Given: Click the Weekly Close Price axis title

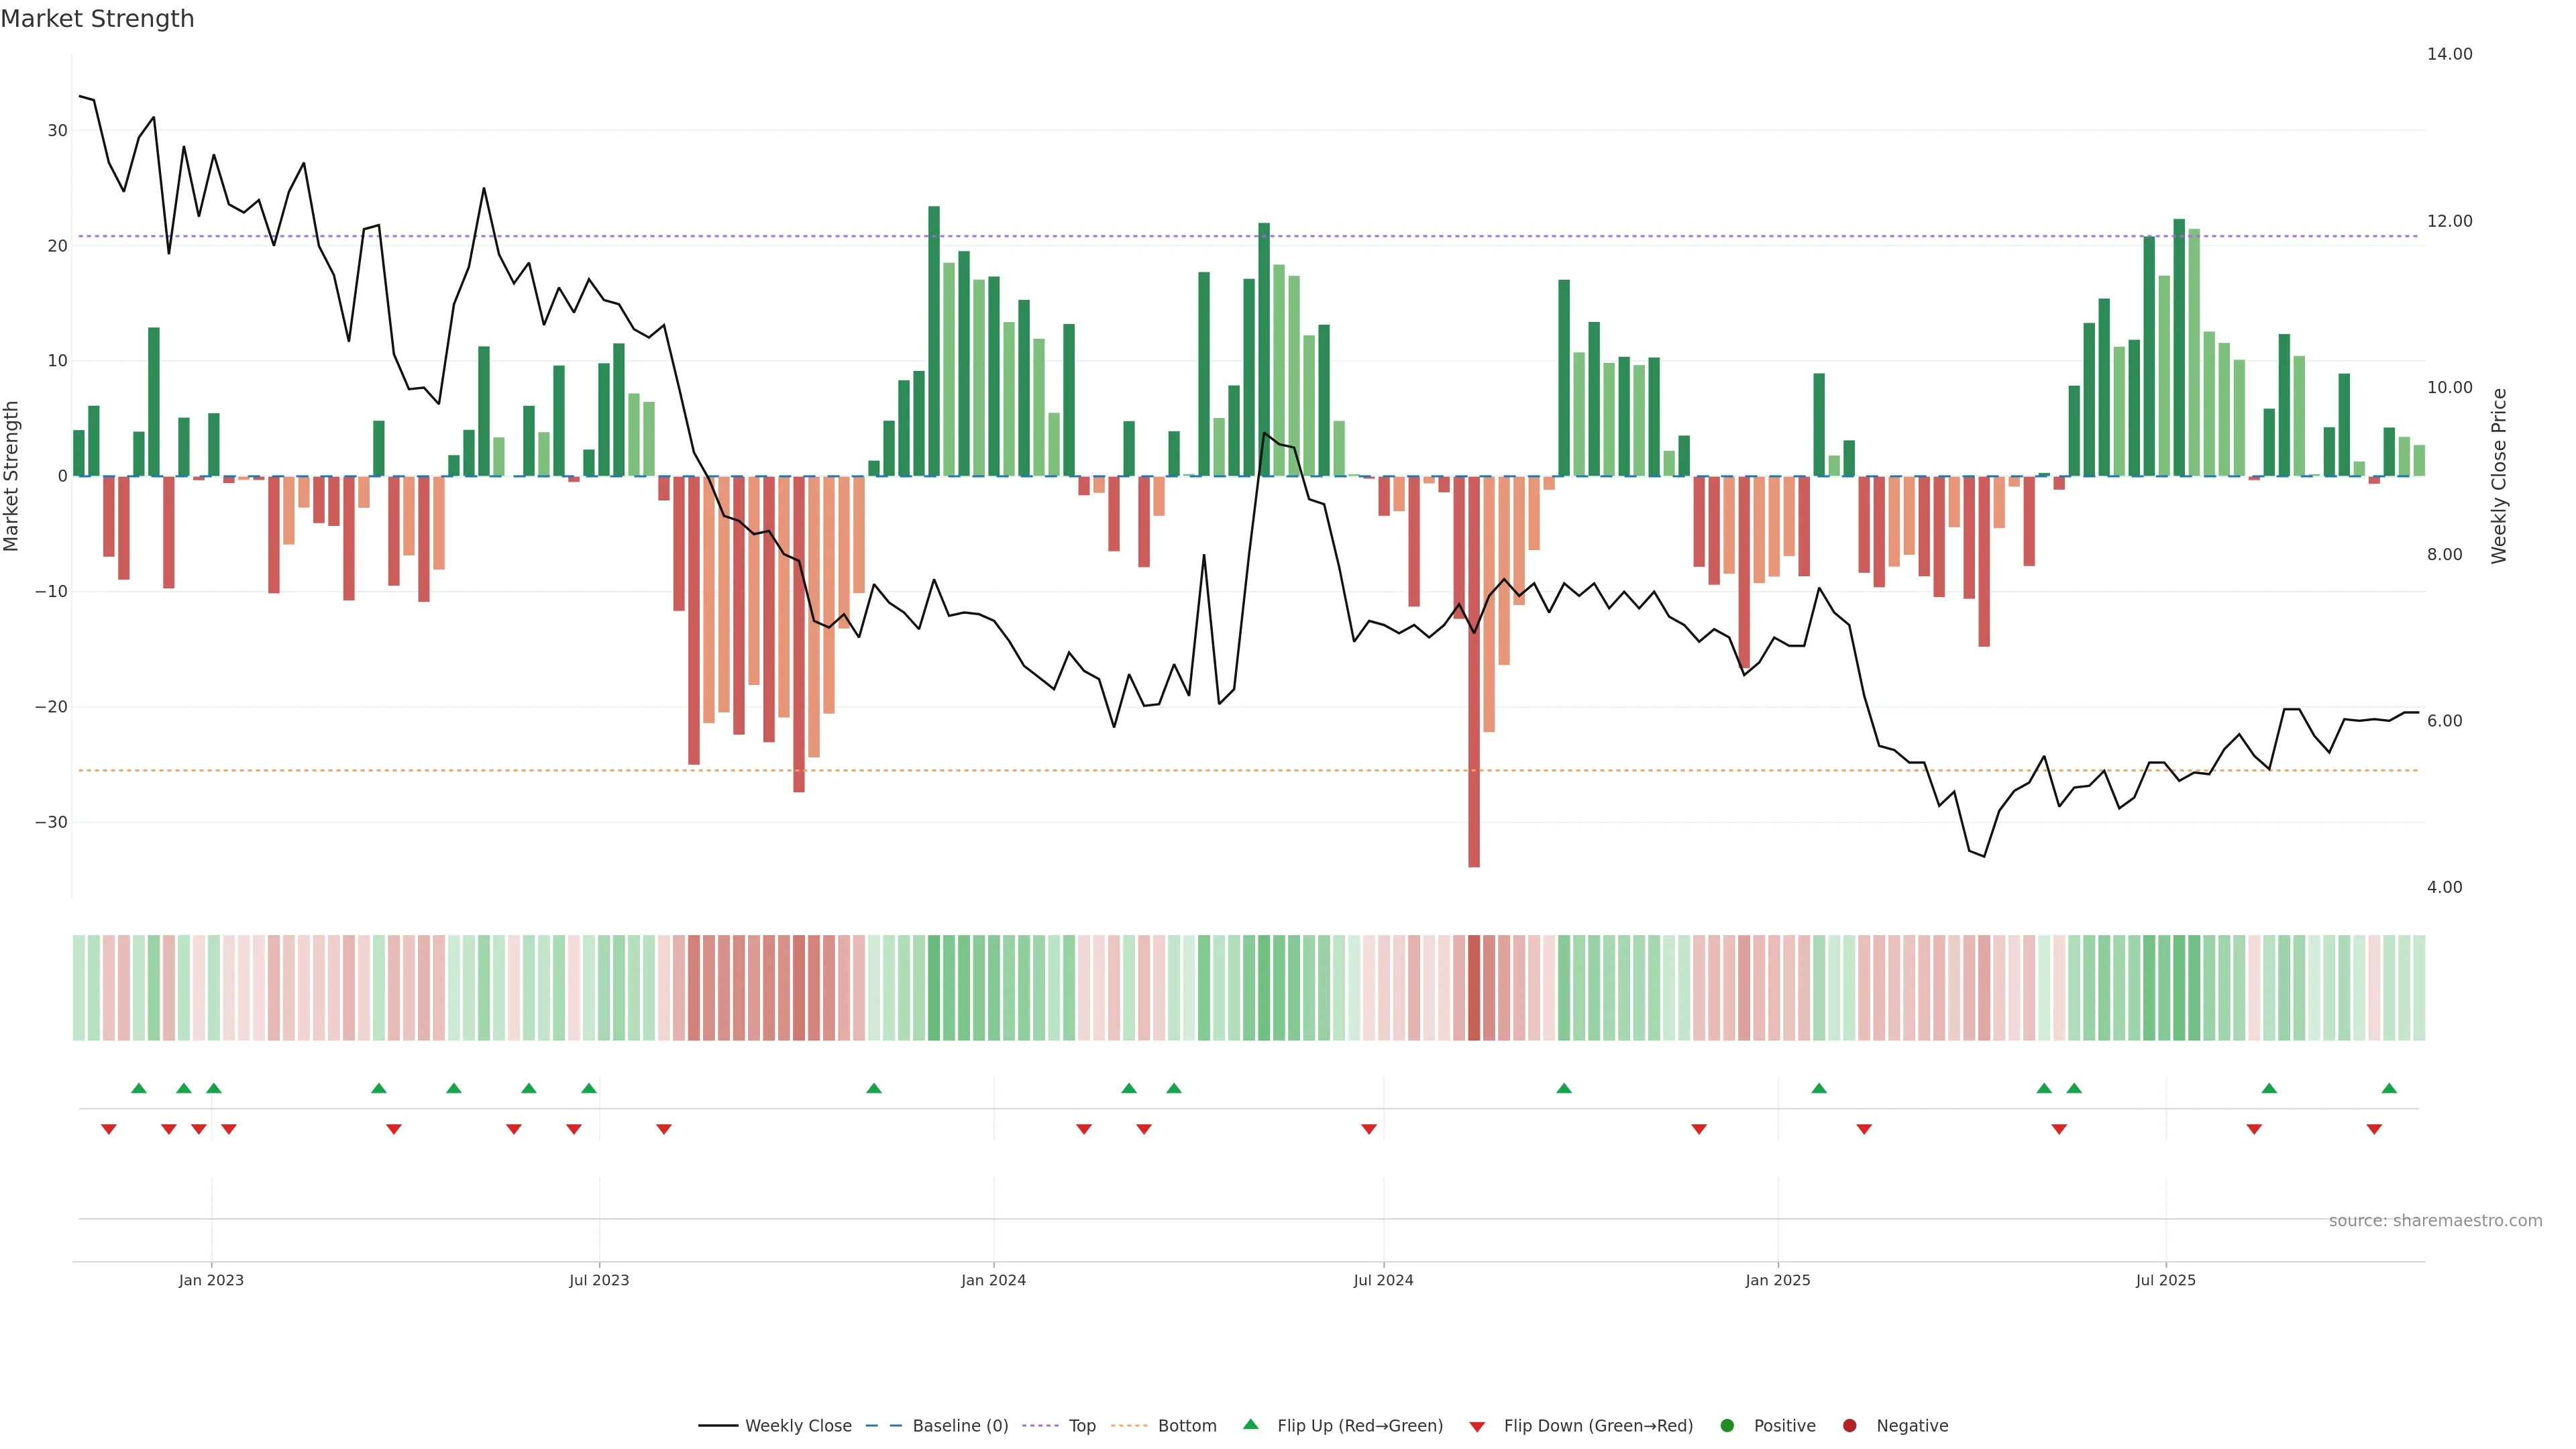Looking at the screenshot, I should pyautogui.click(x=2499, y=476).
